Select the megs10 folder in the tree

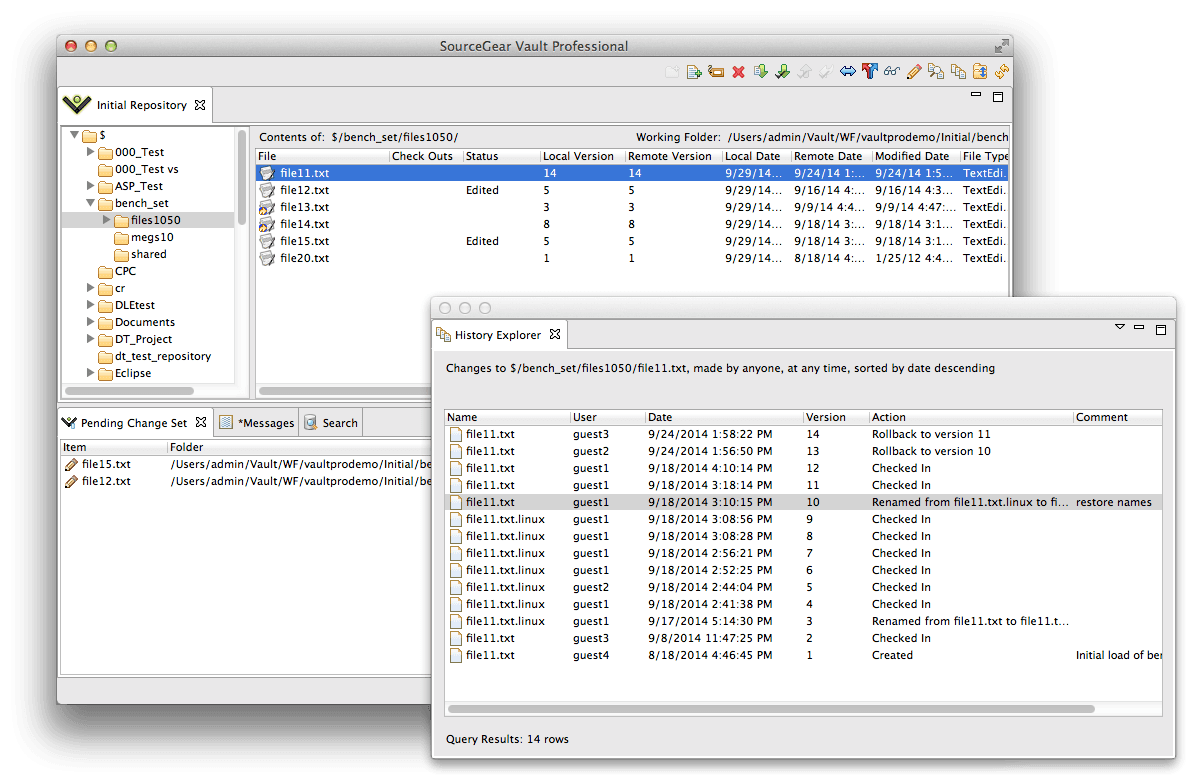(144, 237)
